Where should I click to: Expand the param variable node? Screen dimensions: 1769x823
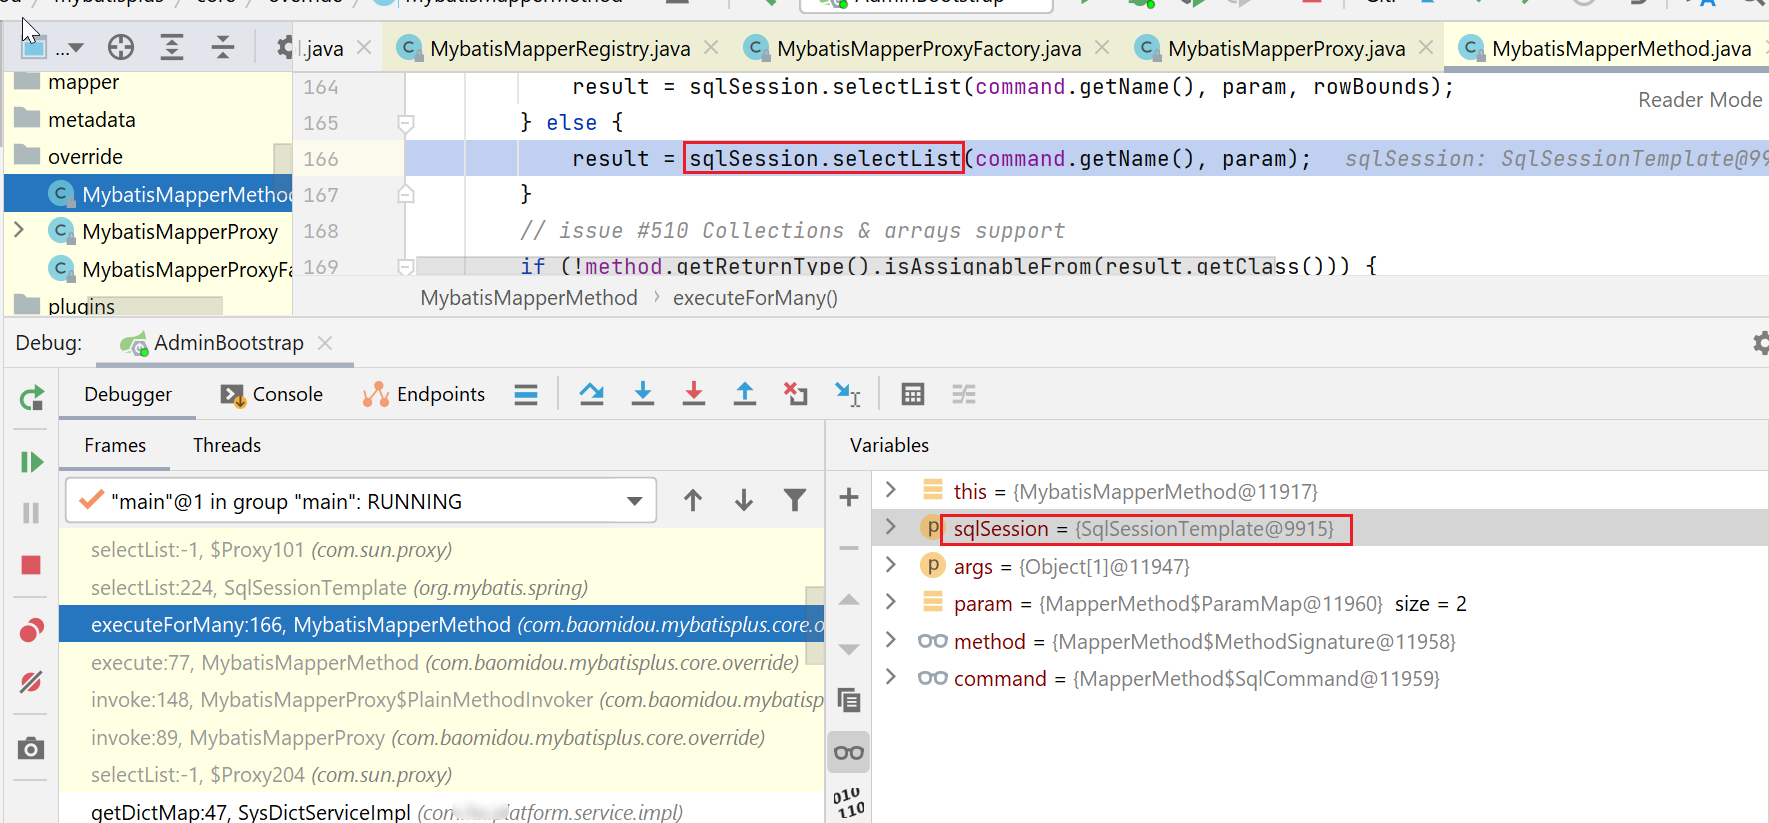click(891, 602)
